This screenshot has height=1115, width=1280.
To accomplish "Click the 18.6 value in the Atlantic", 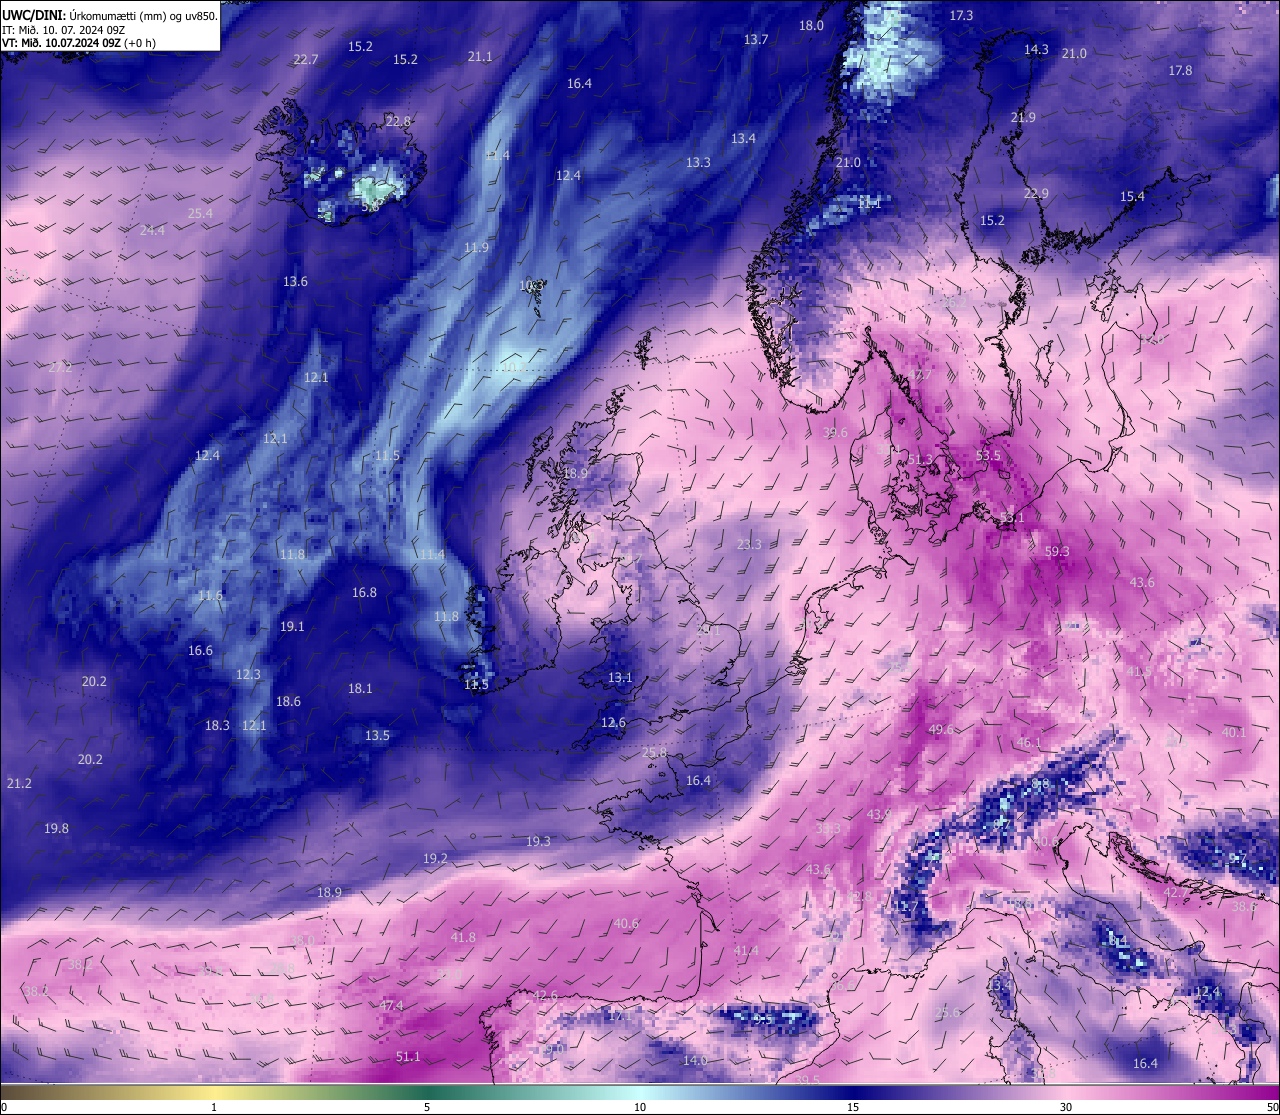I will click(x=288, y=702).
